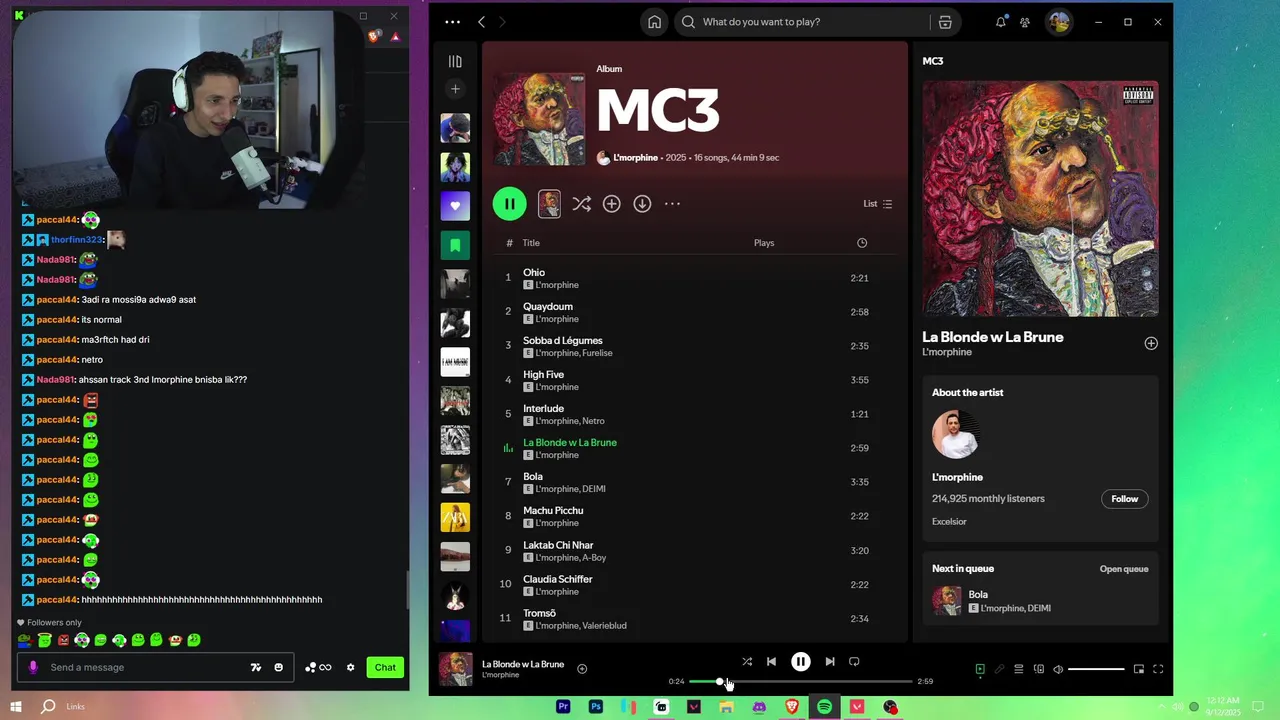Image resolution: width=1280 pixels, height=720 pixels.
Task: Download the MC3 album
Action: (x=642, y=204)
